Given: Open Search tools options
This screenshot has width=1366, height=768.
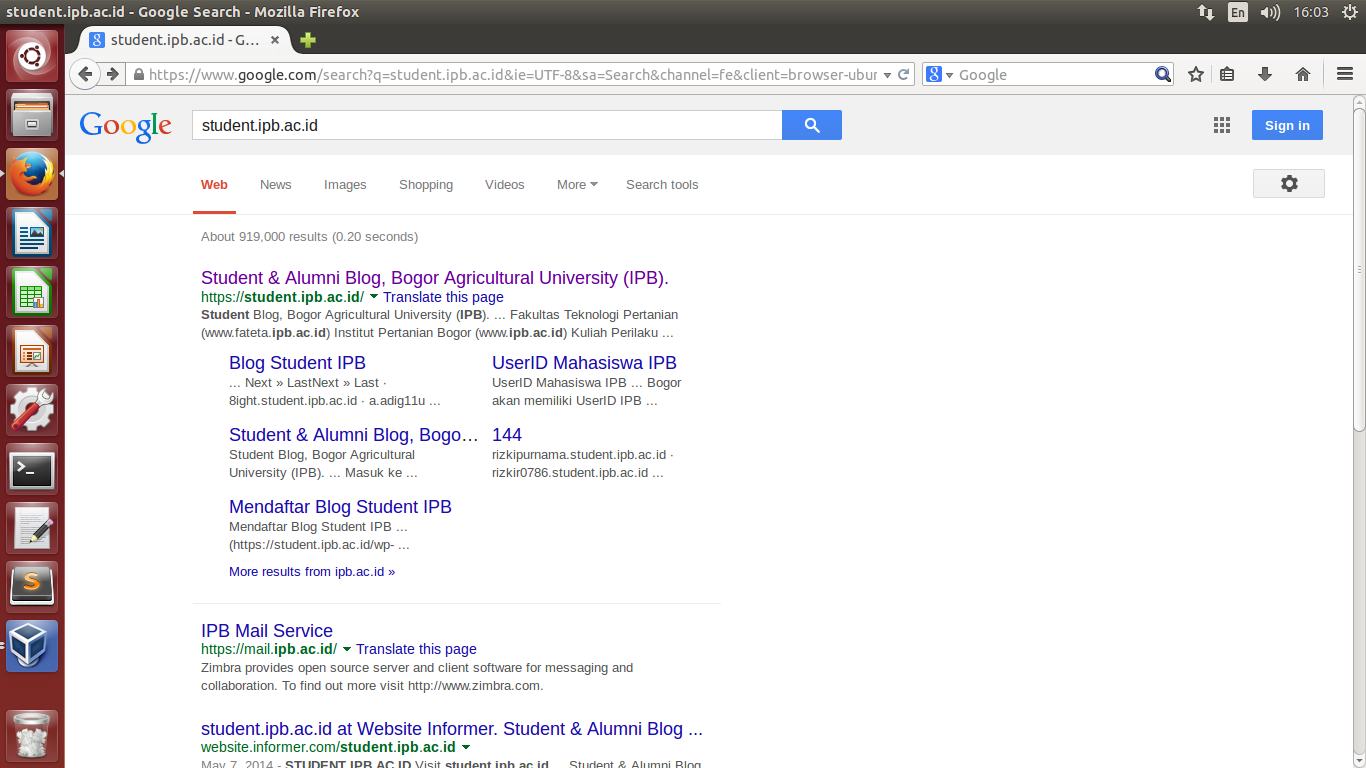Looking at the screenshot, I should [x=662, y=185].
